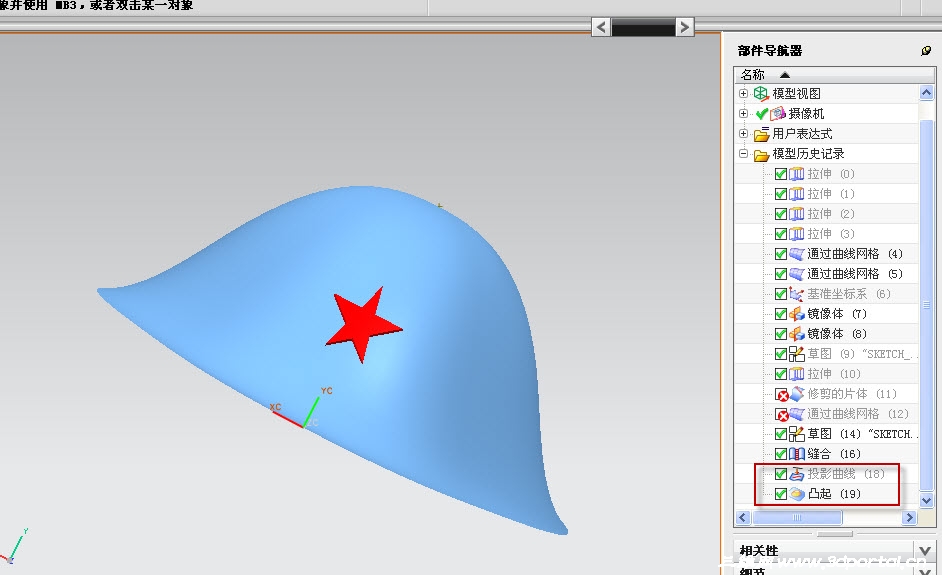The image size is (942, 575).
Task: Click the 缝合 (16) sew icon
Action: tap(797, 454)
